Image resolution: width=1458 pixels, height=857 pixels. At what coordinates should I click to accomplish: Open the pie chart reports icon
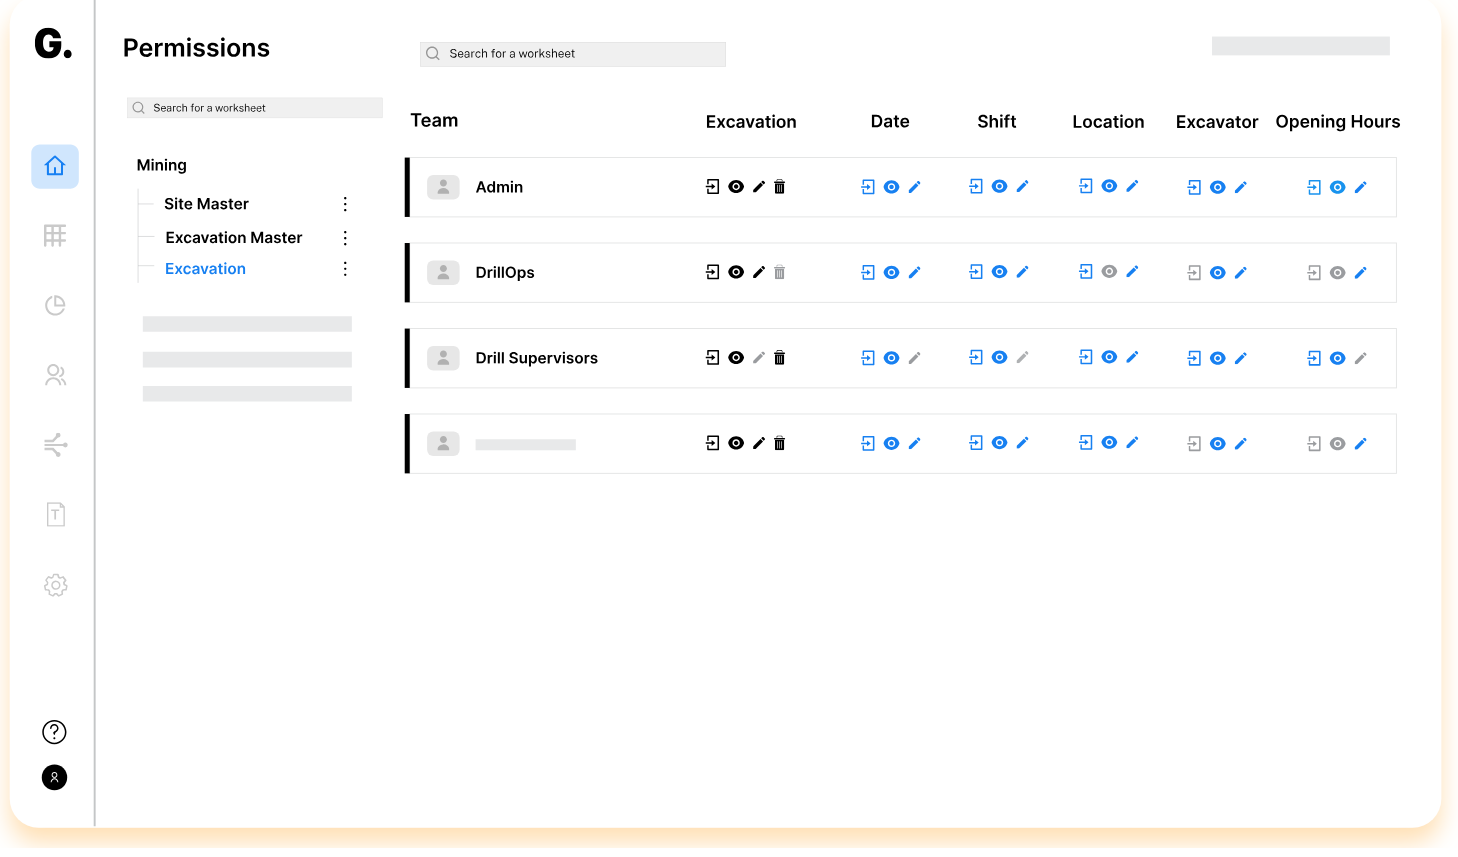coord(55,305)
